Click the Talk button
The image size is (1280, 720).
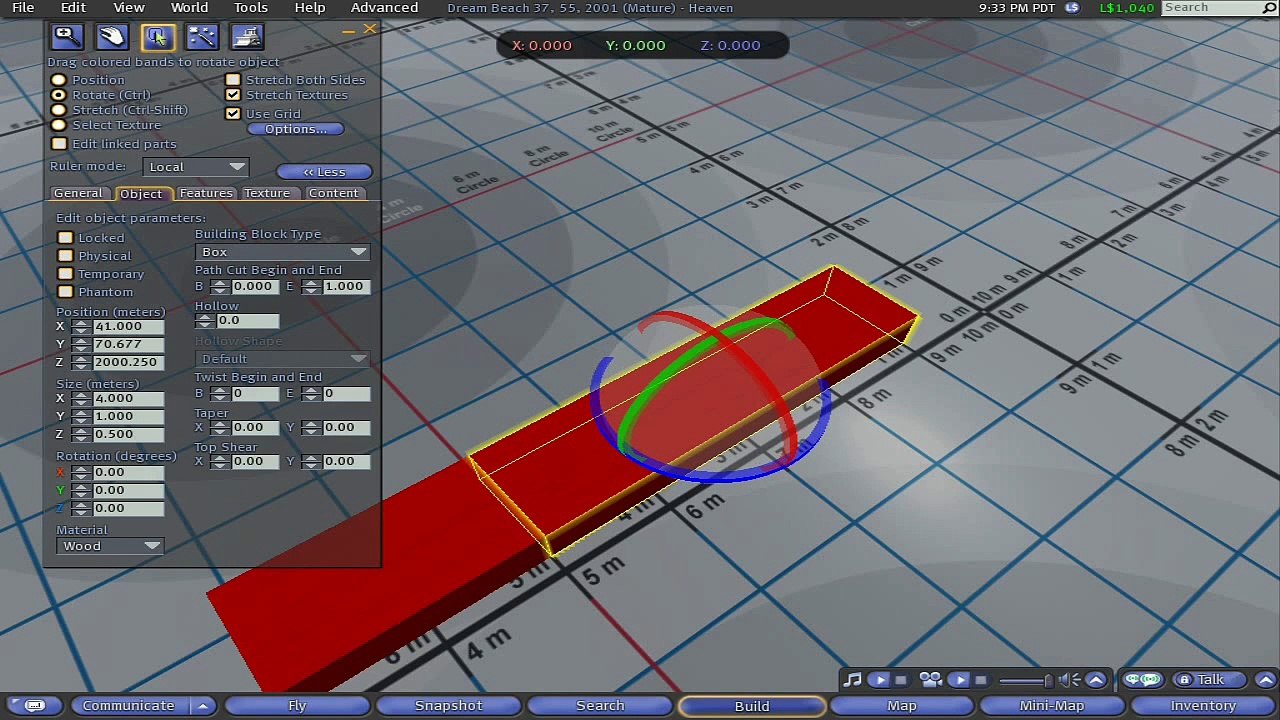pyautogui.click(x=1210, y=680)
